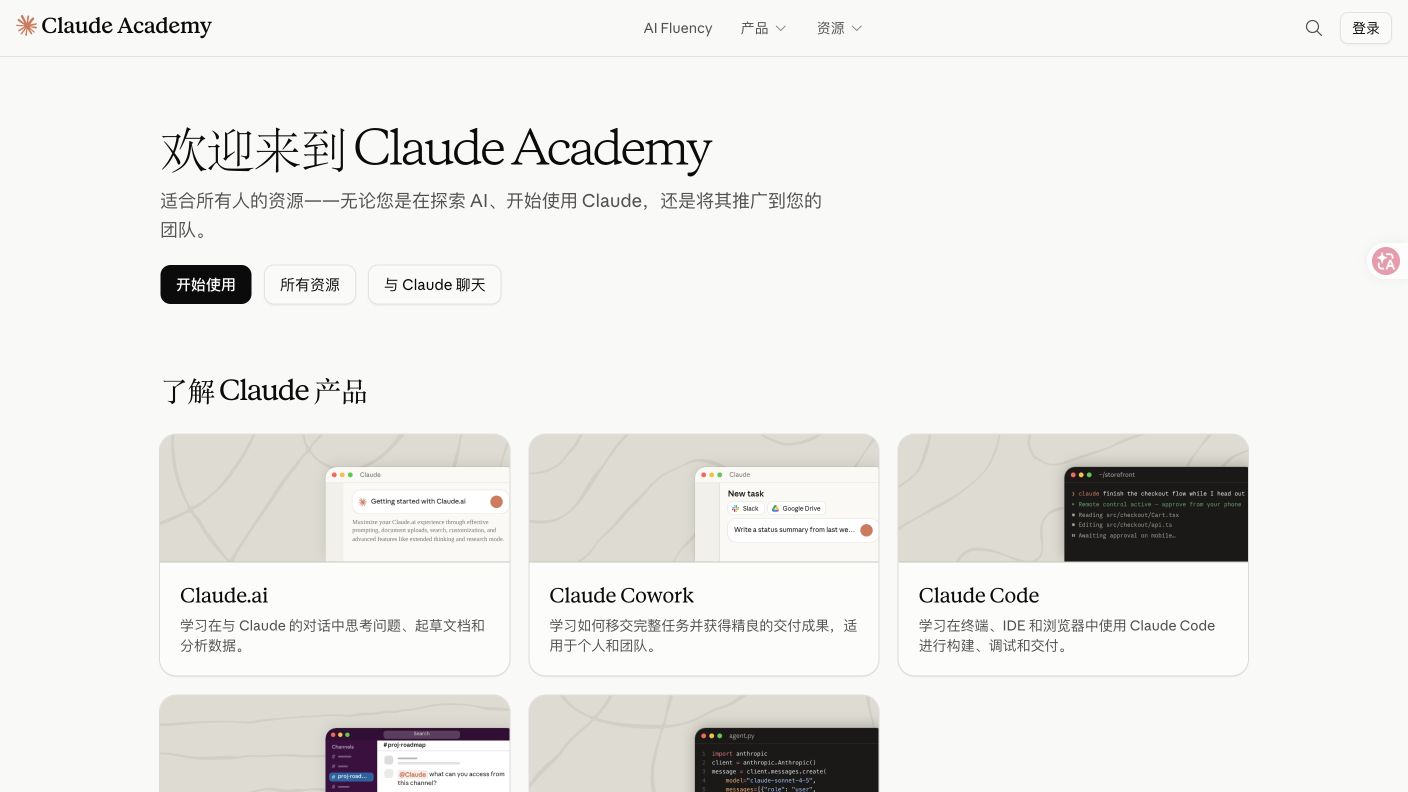Click the intro paragraph under the main heading

coord(491,215)
